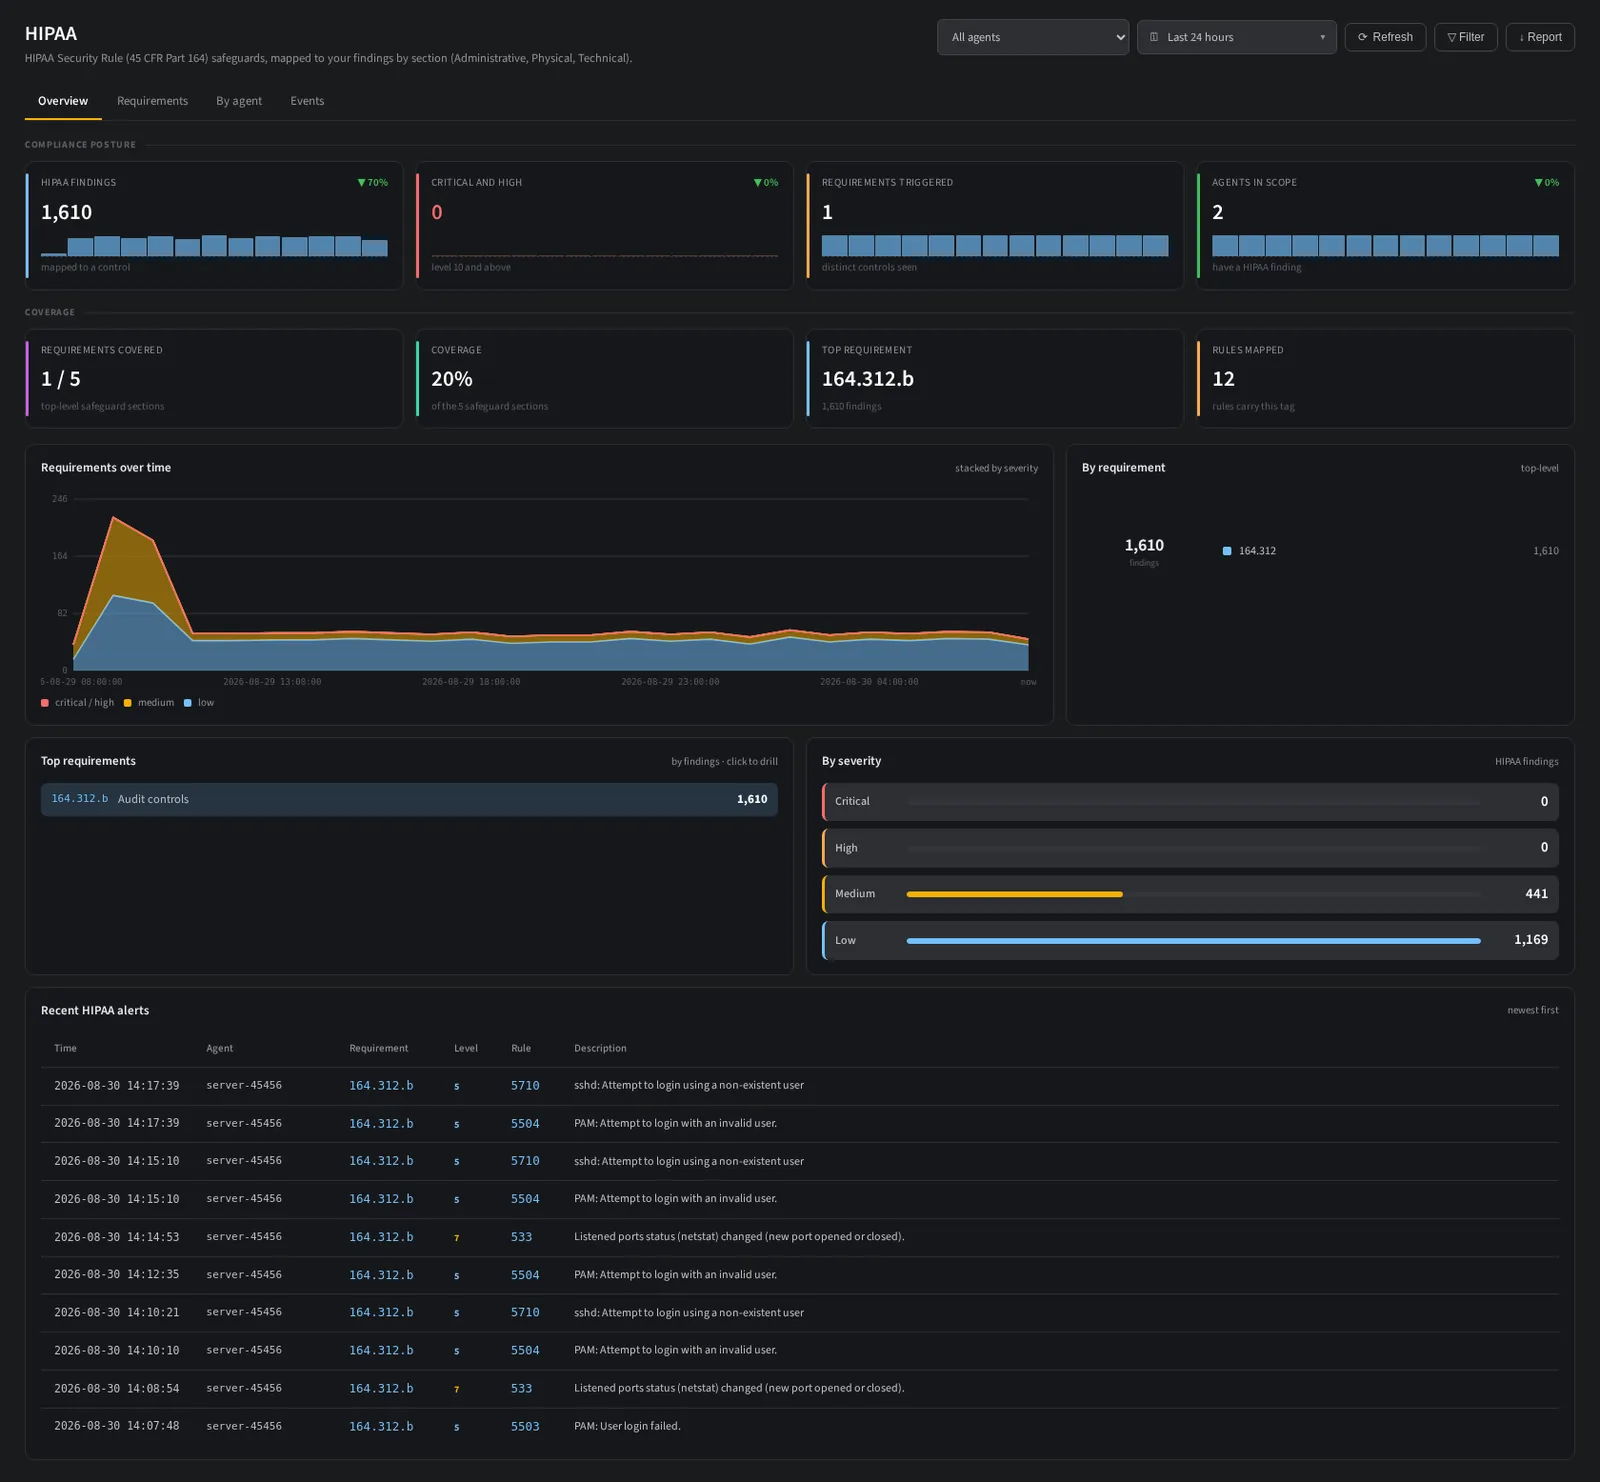Click the 0% trend indicator on Agents in Scope

pos(1546,183)
